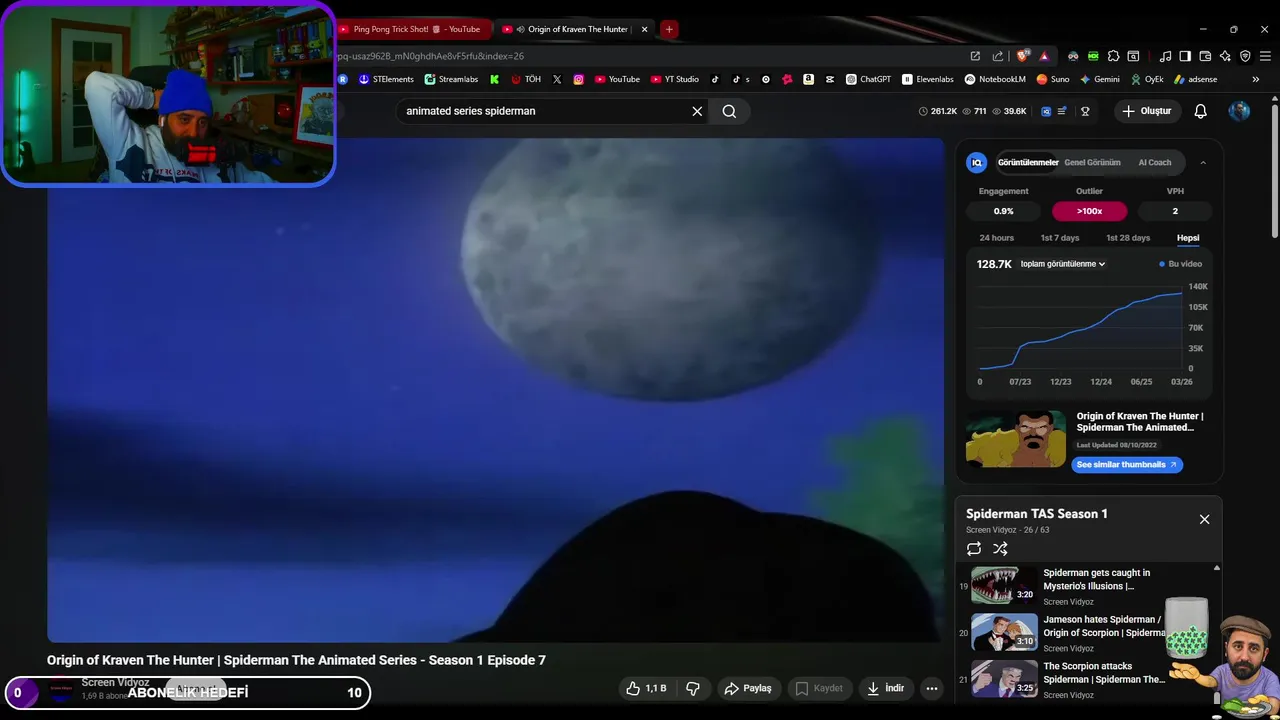Switch to Görüntülenmeler tab in vidIQ panel
This screenshot has height=720, width=1280.
(x=1028, y=162)
